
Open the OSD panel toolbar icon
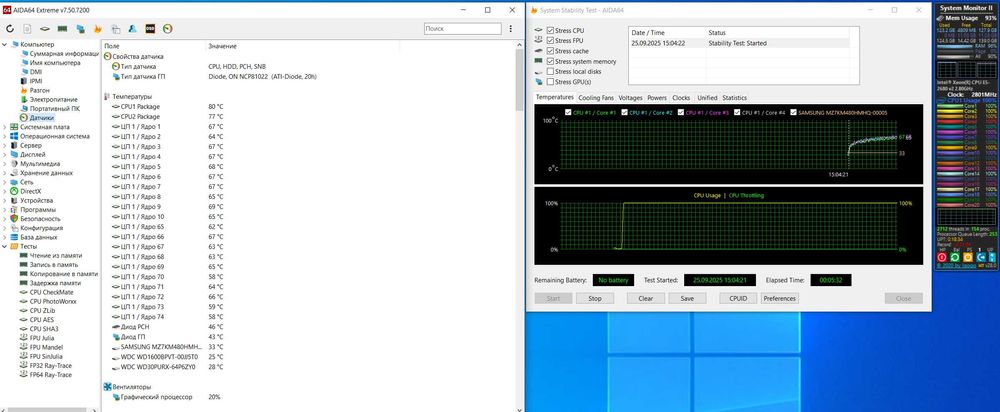(x=150, y=29)
